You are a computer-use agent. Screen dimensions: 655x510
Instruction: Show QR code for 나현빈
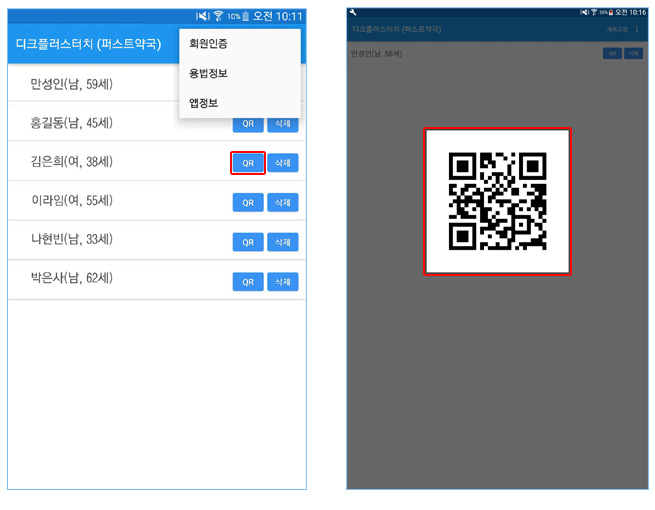point(248,242)
